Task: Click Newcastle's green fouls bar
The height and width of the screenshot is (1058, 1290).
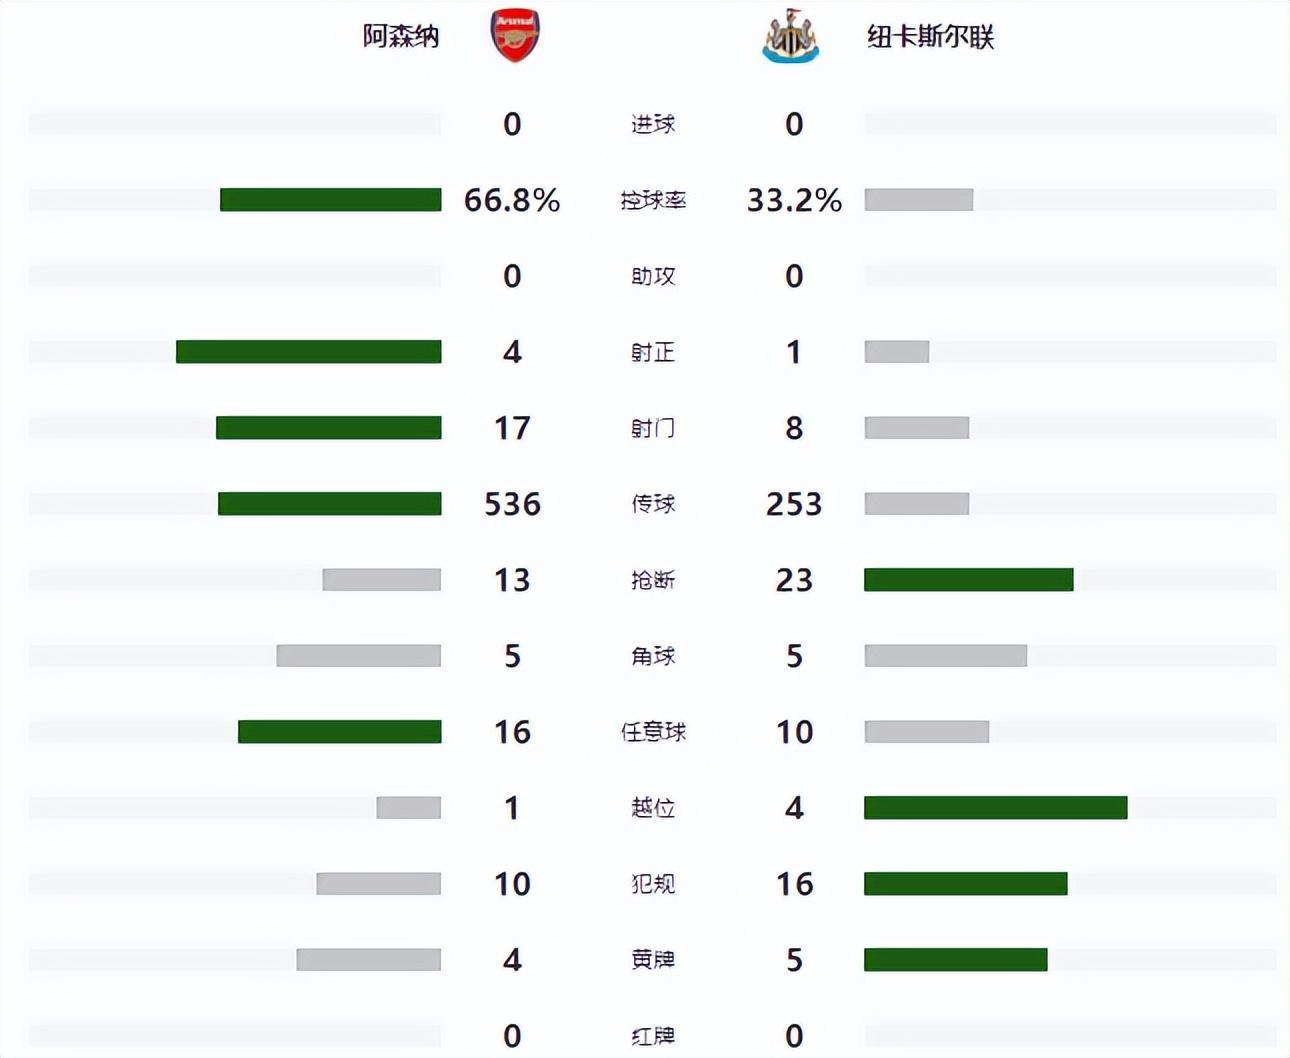Action: coord(965,884)
